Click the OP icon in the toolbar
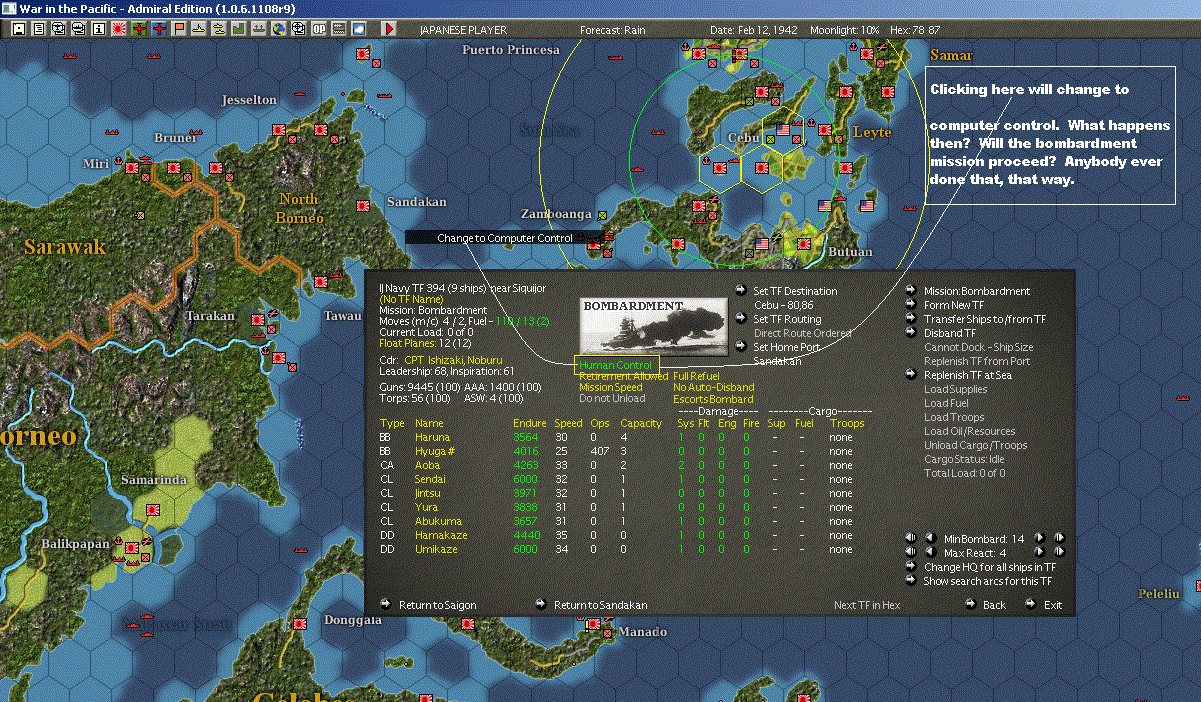 319,29
